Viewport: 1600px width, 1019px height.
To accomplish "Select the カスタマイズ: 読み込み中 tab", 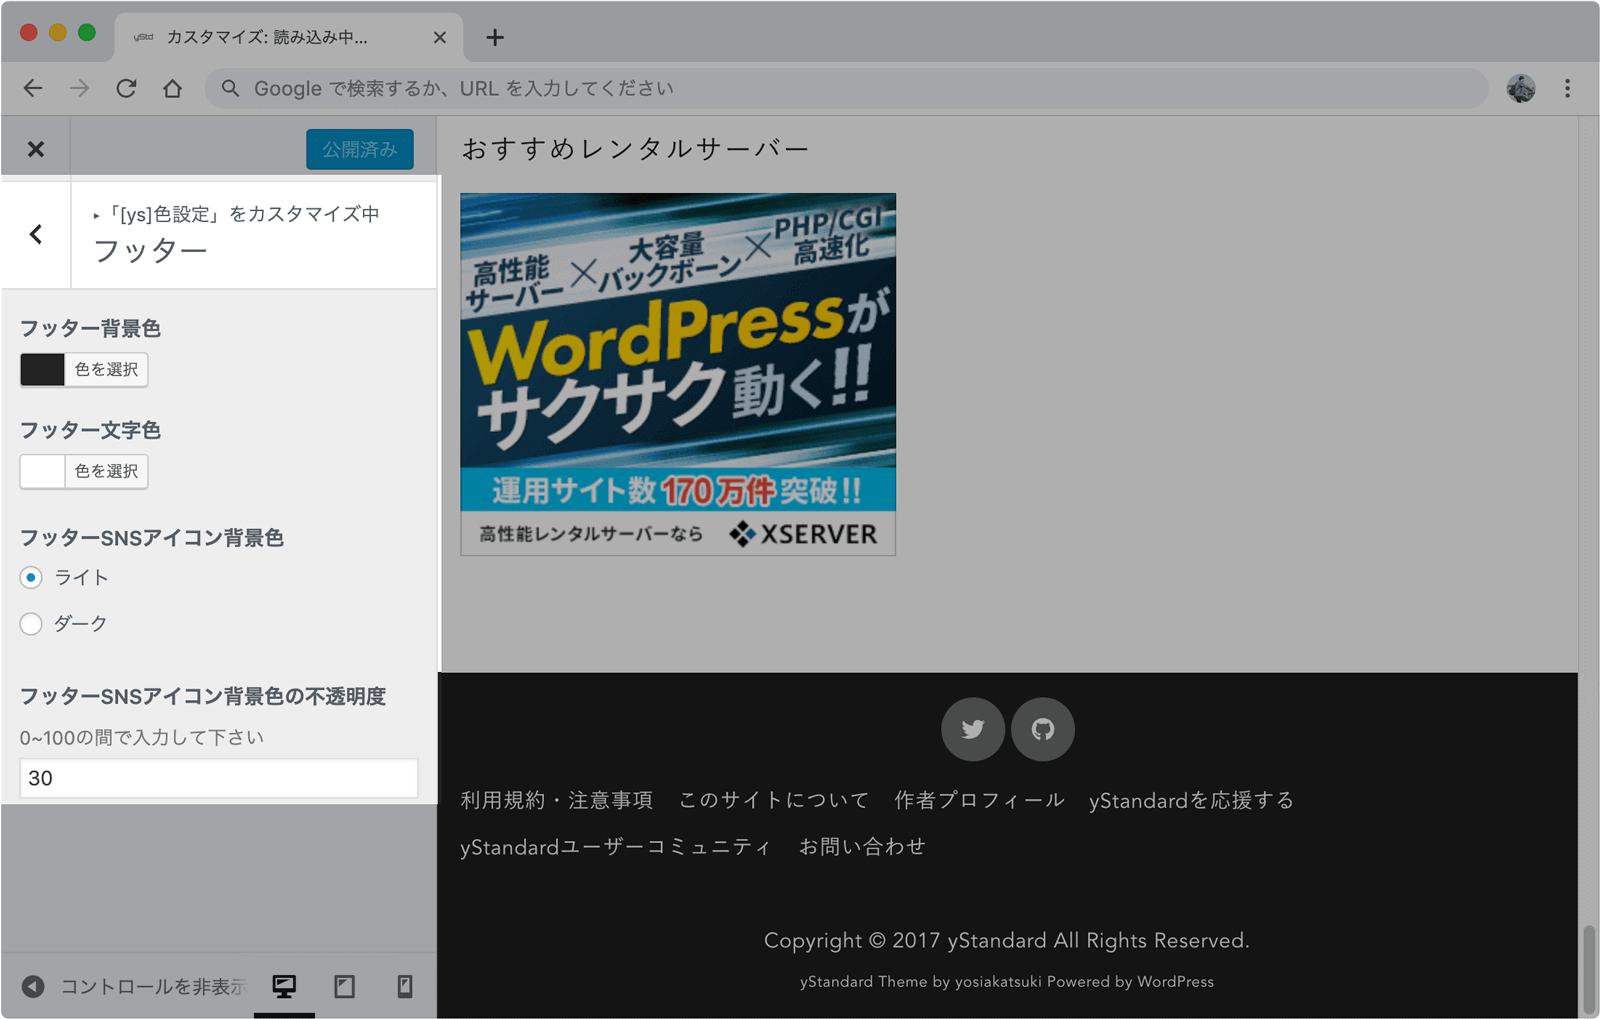I will point(288,38).
